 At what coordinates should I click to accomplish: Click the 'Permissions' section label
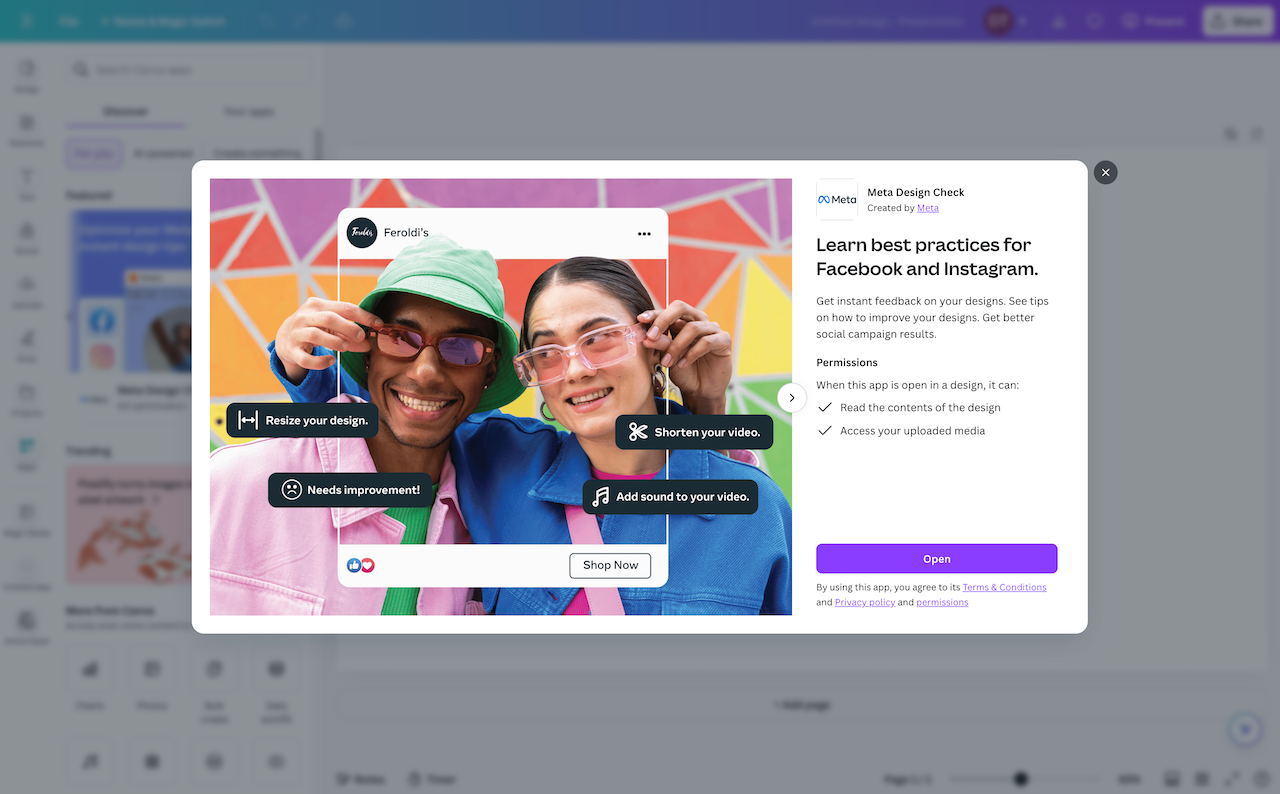tap(847, 363)
